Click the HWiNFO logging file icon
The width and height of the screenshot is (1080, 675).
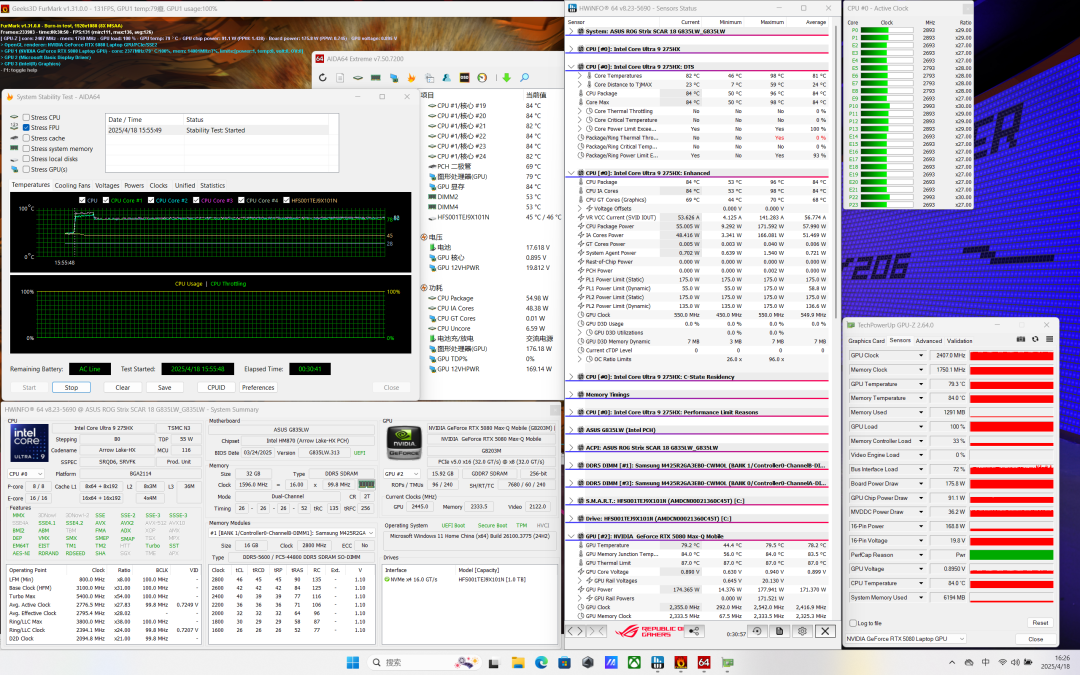tap(780, 631)
